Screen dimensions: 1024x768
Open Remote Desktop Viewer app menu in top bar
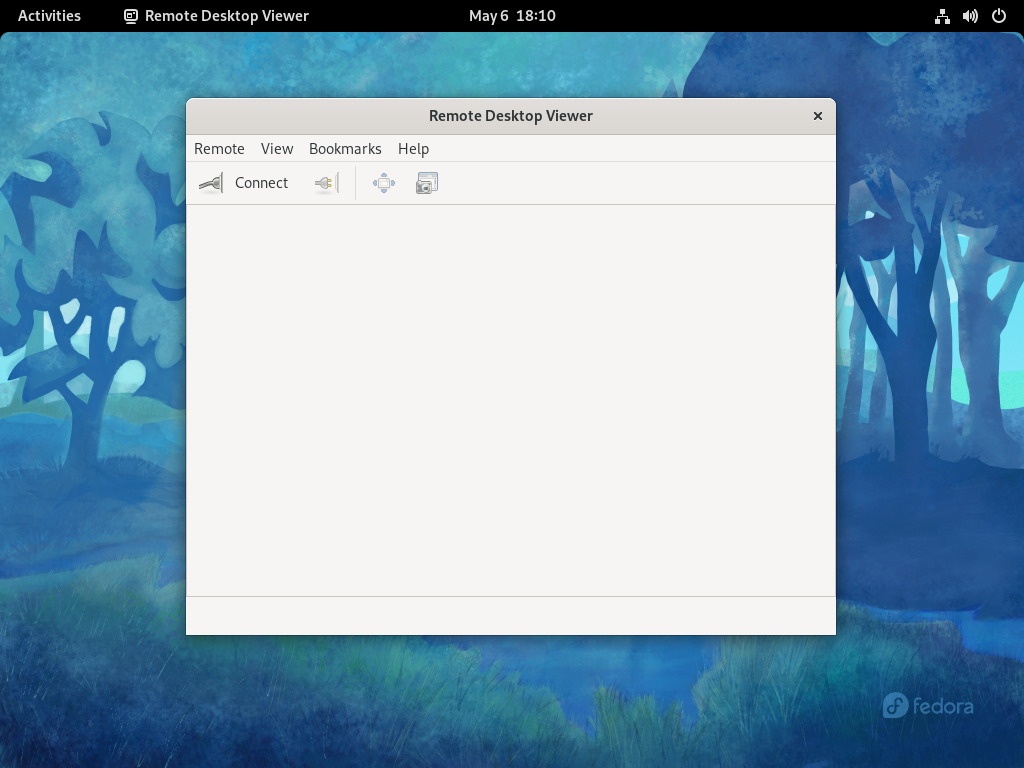pyautogui.click(x=216, y=16)
